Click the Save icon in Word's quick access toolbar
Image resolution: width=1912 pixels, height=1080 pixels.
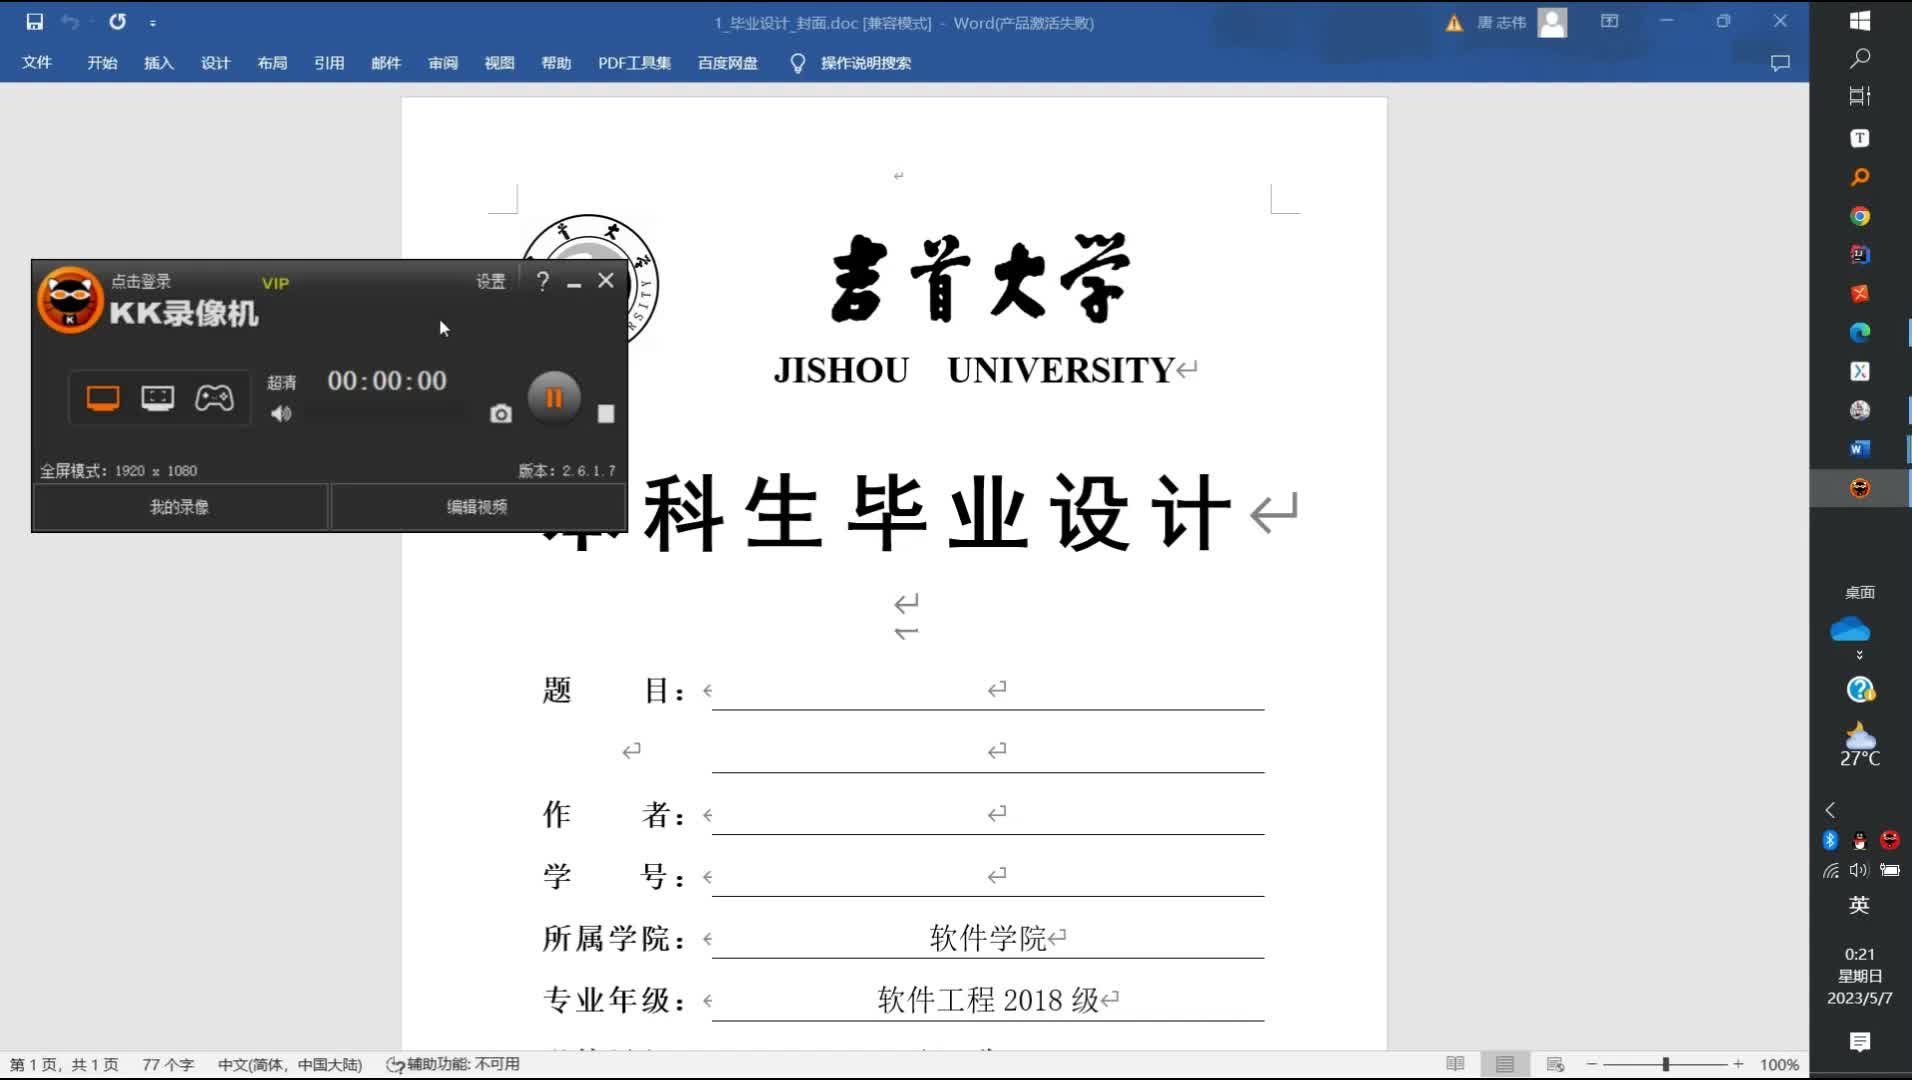(x=33, y=21)
